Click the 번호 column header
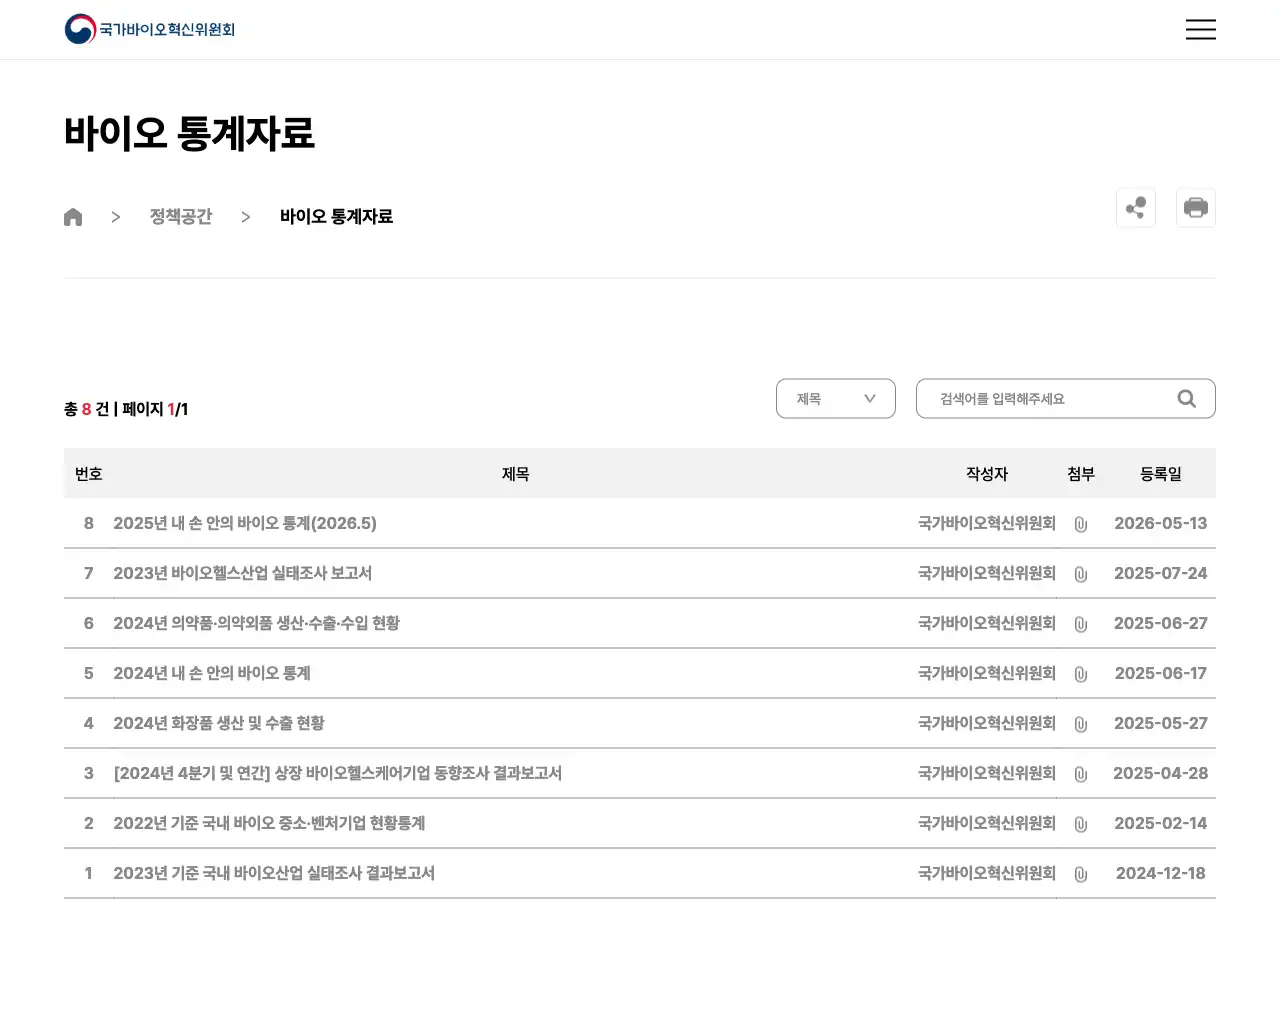 (x=89, y=474)
